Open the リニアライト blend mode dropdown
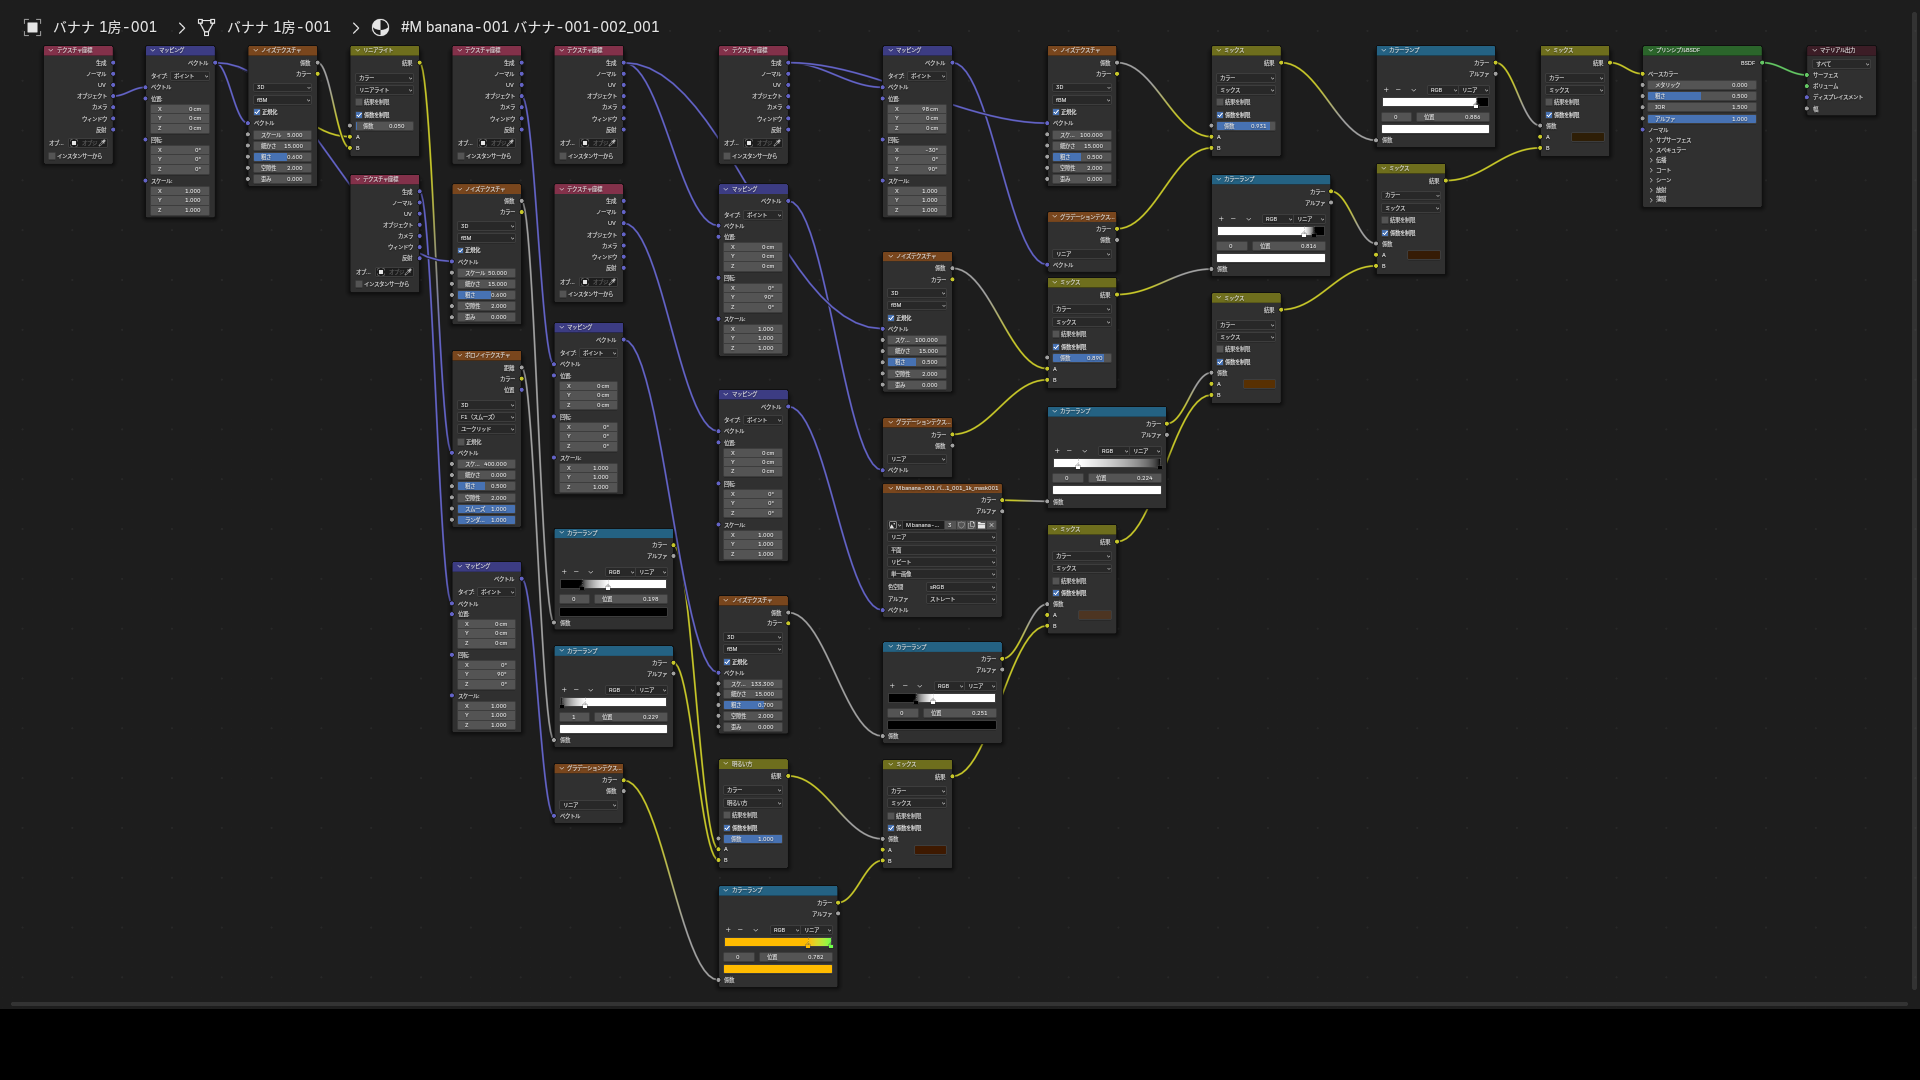This screenshot has height=1080, width=1920. [x=385, y=90]
